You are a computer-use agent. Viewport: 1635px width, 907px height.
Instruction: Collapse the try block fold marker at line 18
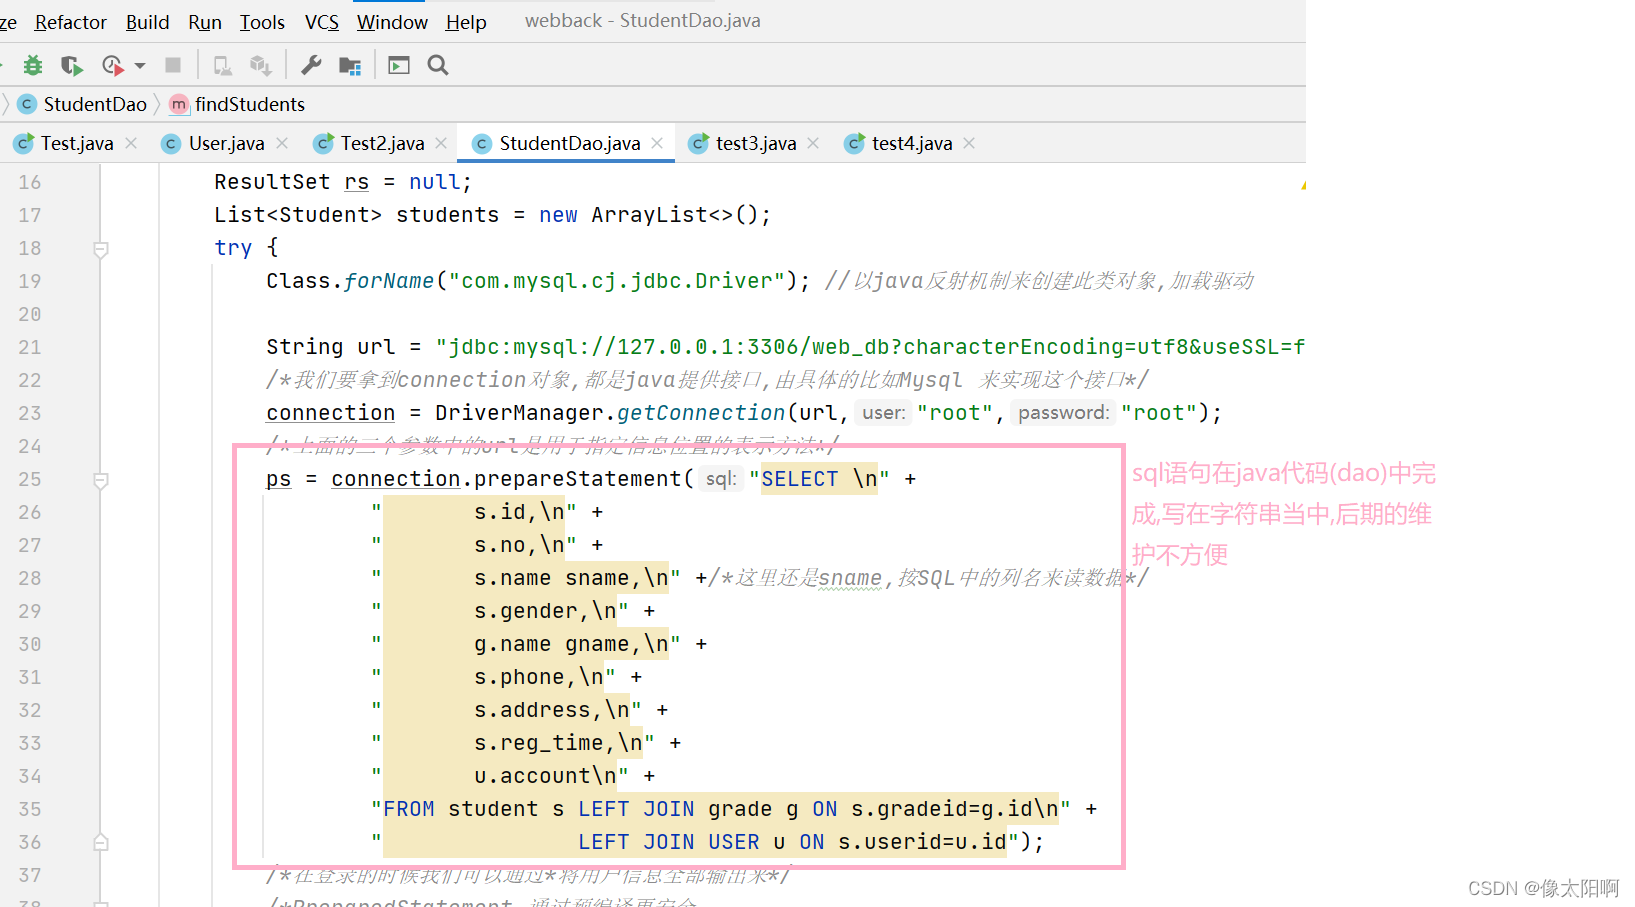tap(100, 249)
